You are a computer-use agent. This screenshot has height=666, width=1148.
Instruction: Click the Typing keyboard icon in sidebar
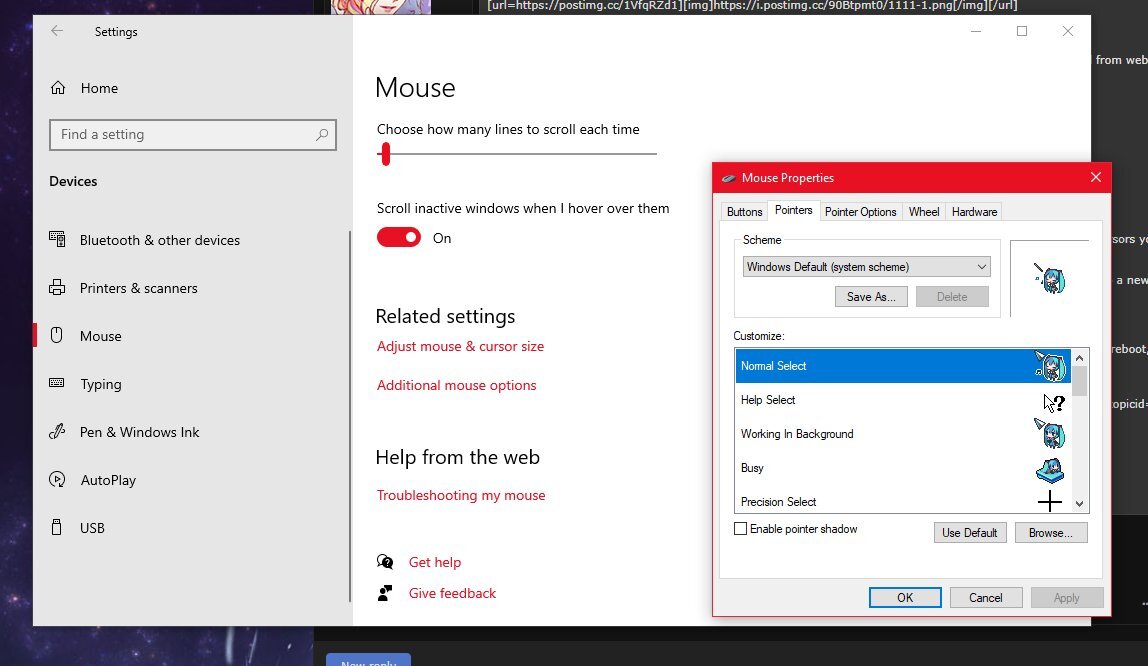click(x=55, y=384)
